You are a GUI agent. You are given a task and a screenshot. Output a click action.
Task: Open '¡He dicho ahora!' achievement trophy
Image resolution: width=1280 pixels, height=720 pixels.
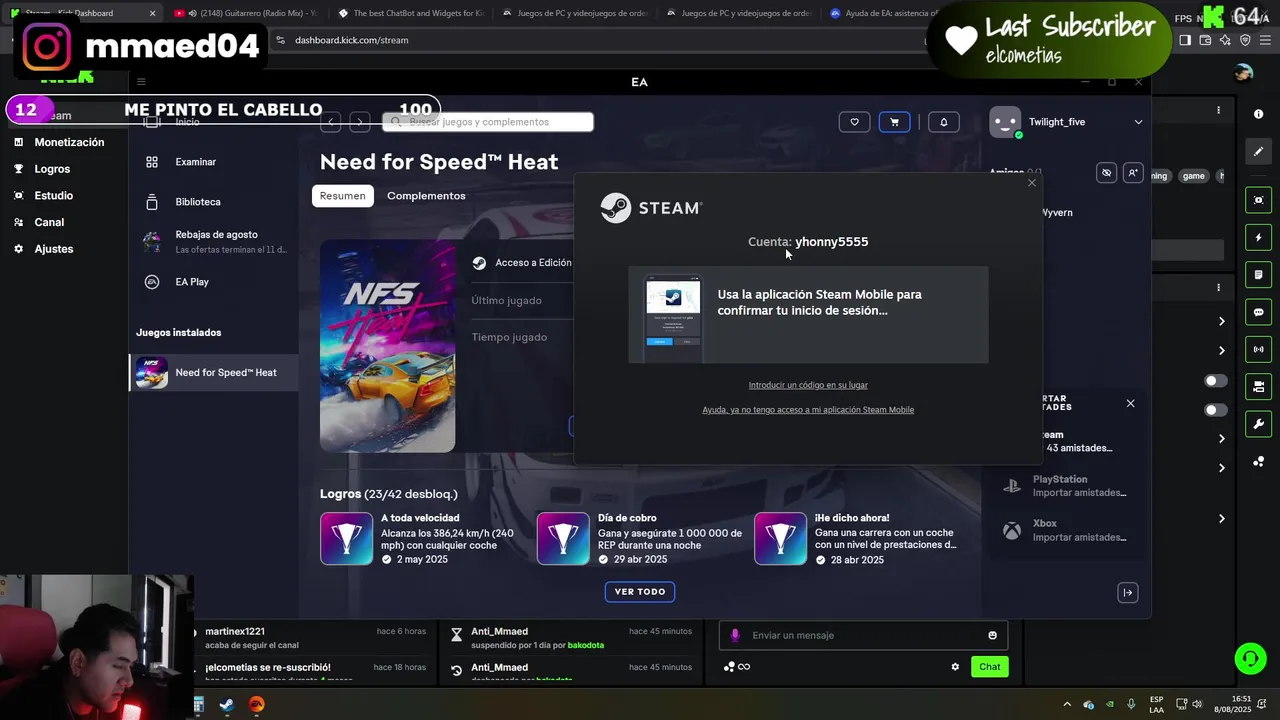point(780,539)
